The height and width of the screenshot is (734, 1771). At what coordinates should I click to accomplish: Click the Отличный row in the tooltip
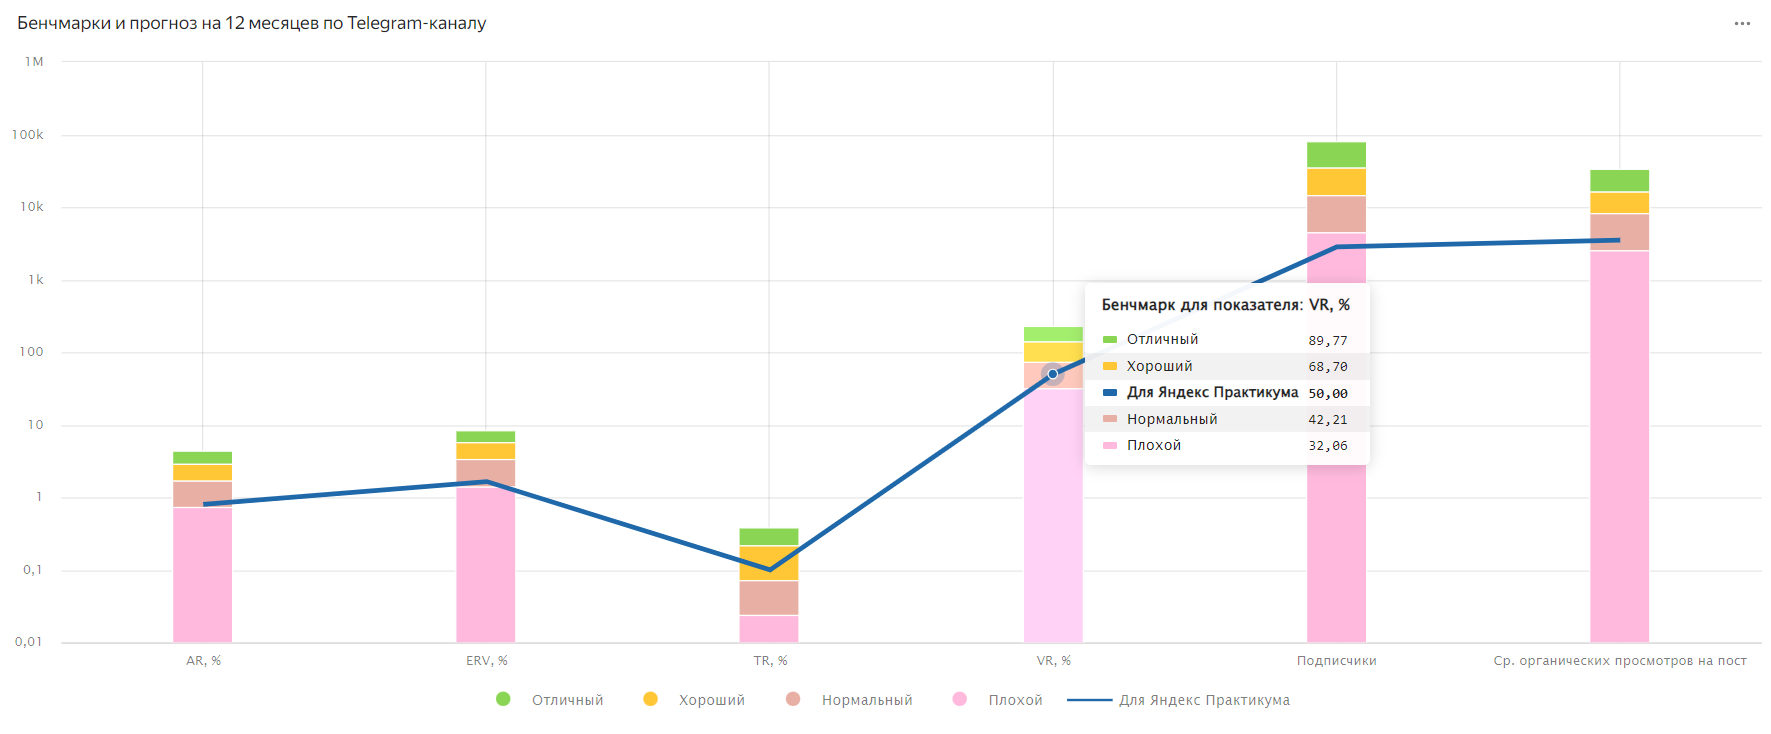tap(1225, 340)
